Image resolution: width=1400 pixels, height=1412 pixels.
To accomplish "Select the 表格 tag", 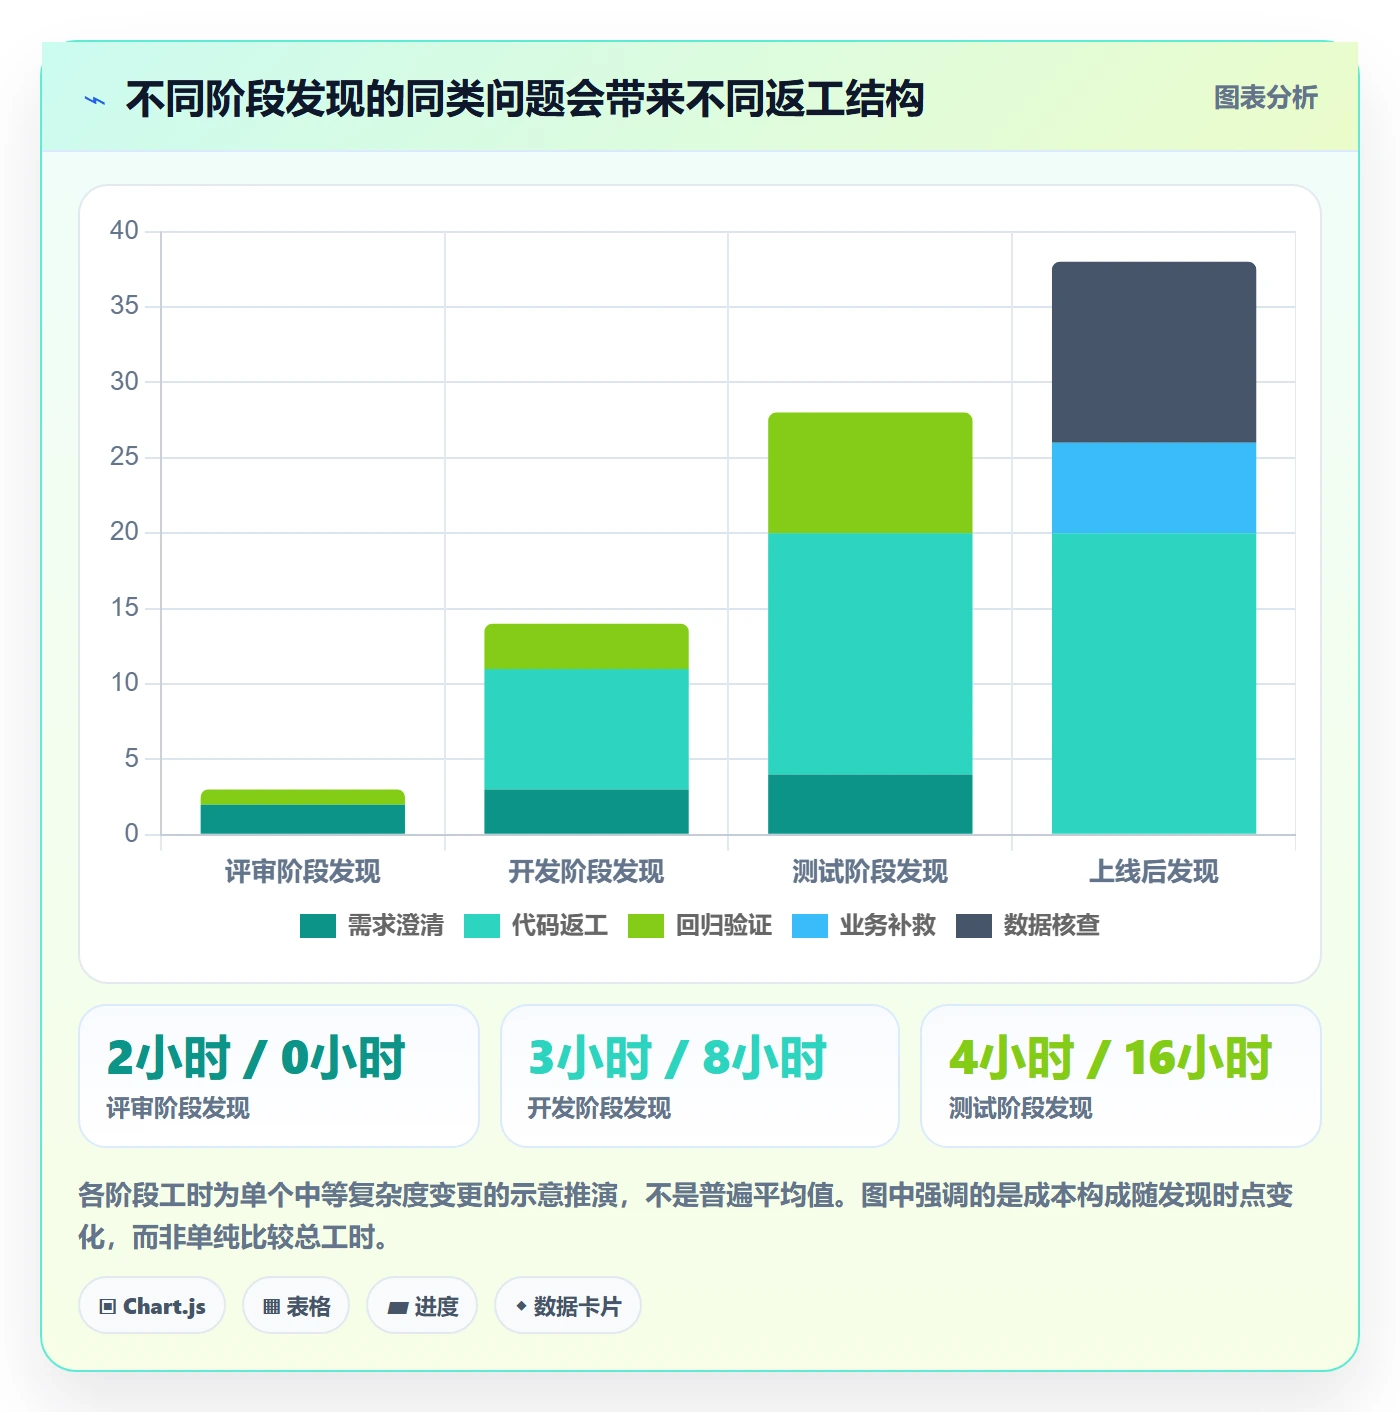I will pyautogui.click(x=296, y=1306).
